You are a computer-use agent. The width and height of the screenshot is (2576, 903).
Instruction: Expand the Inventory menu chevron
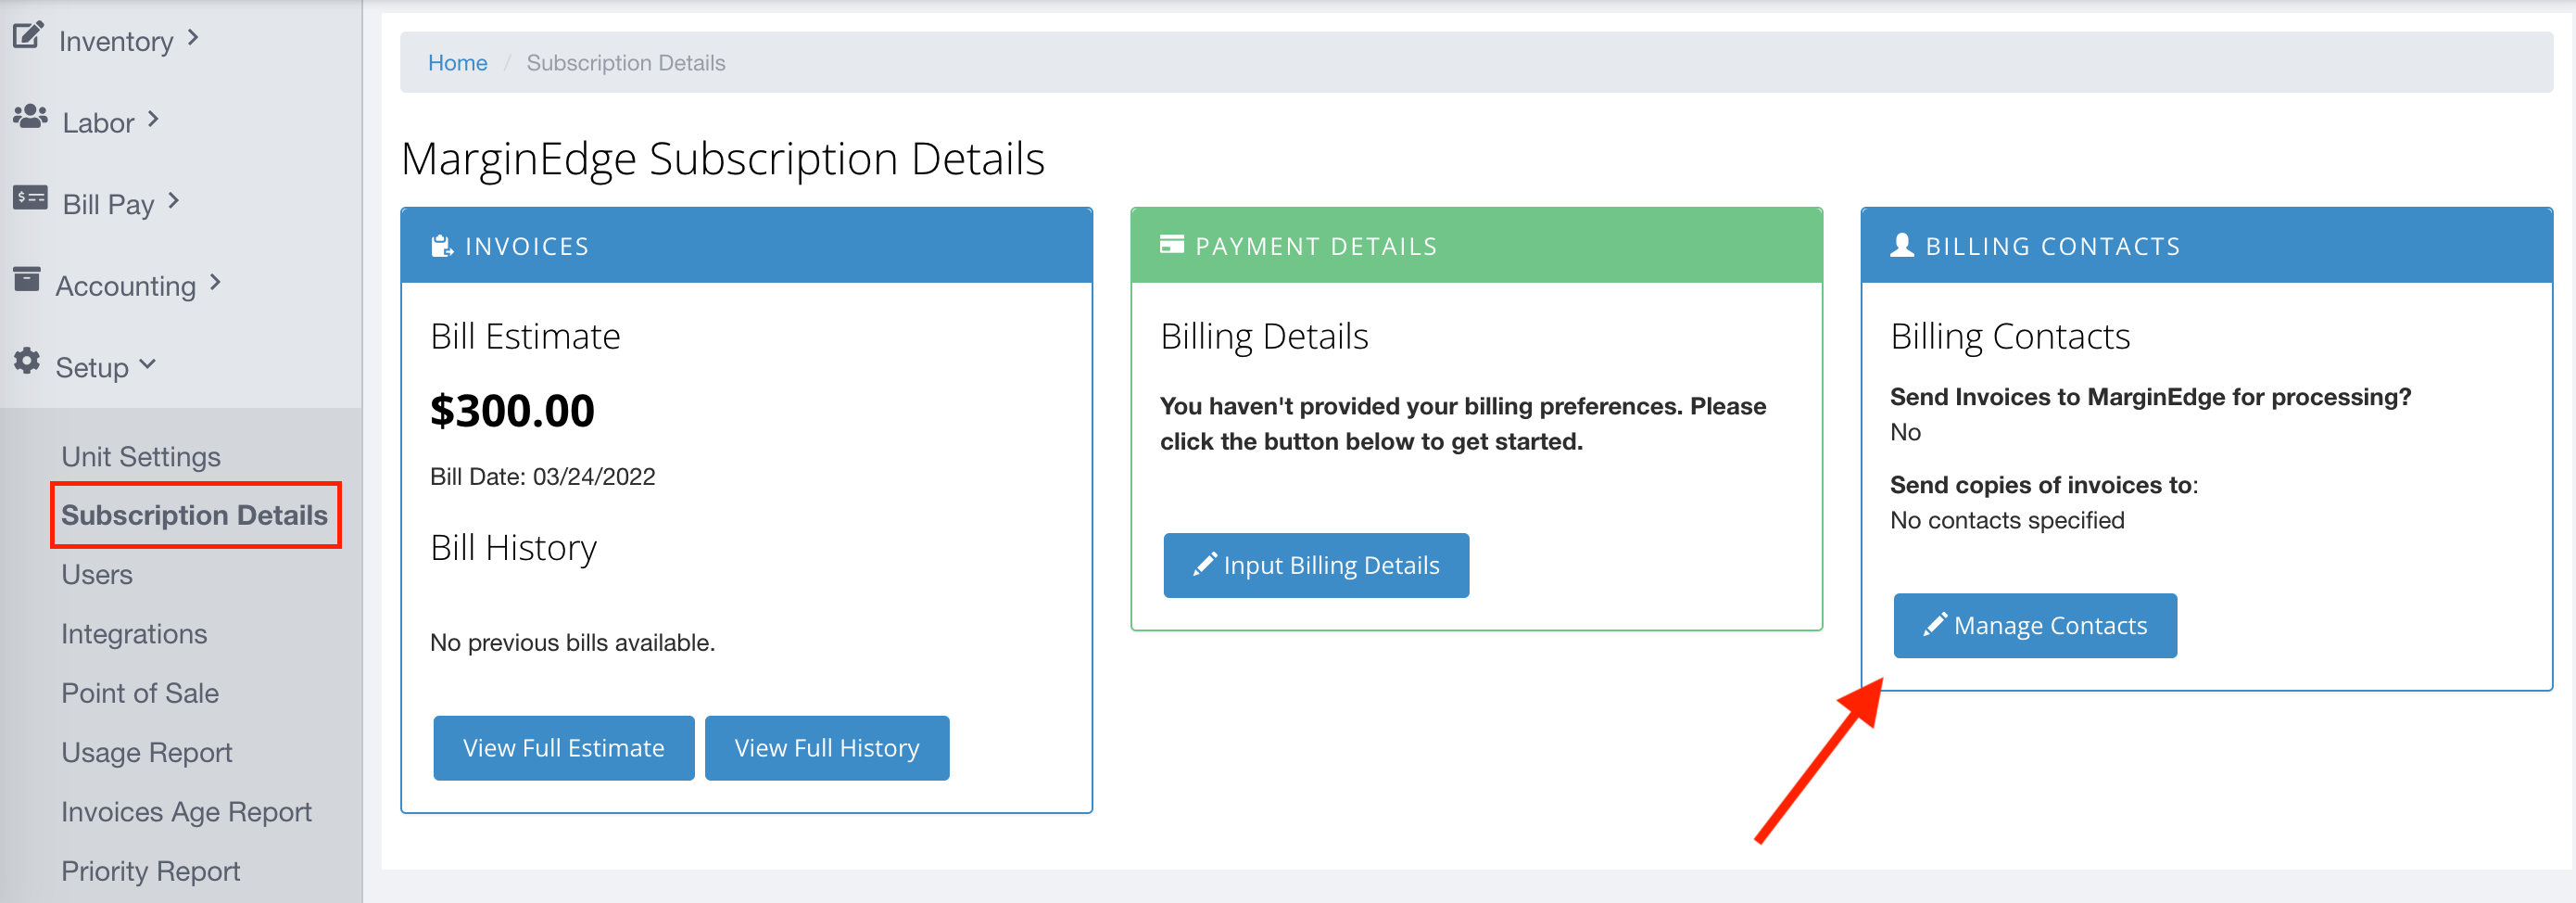coord(193,38)
